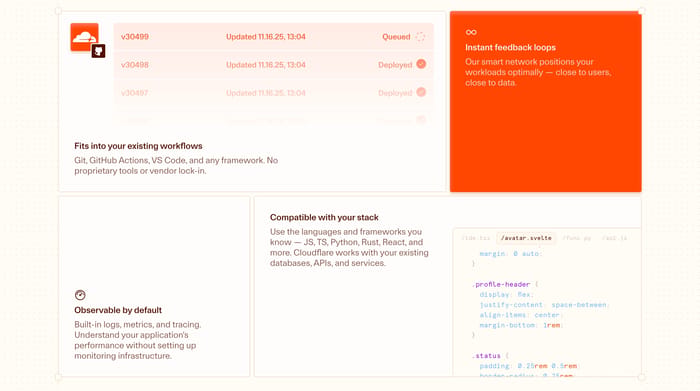This screenshot has height=391, width=700.
Task: Click the paragraph starting Use the languages
Action: (x=349, y=247)
